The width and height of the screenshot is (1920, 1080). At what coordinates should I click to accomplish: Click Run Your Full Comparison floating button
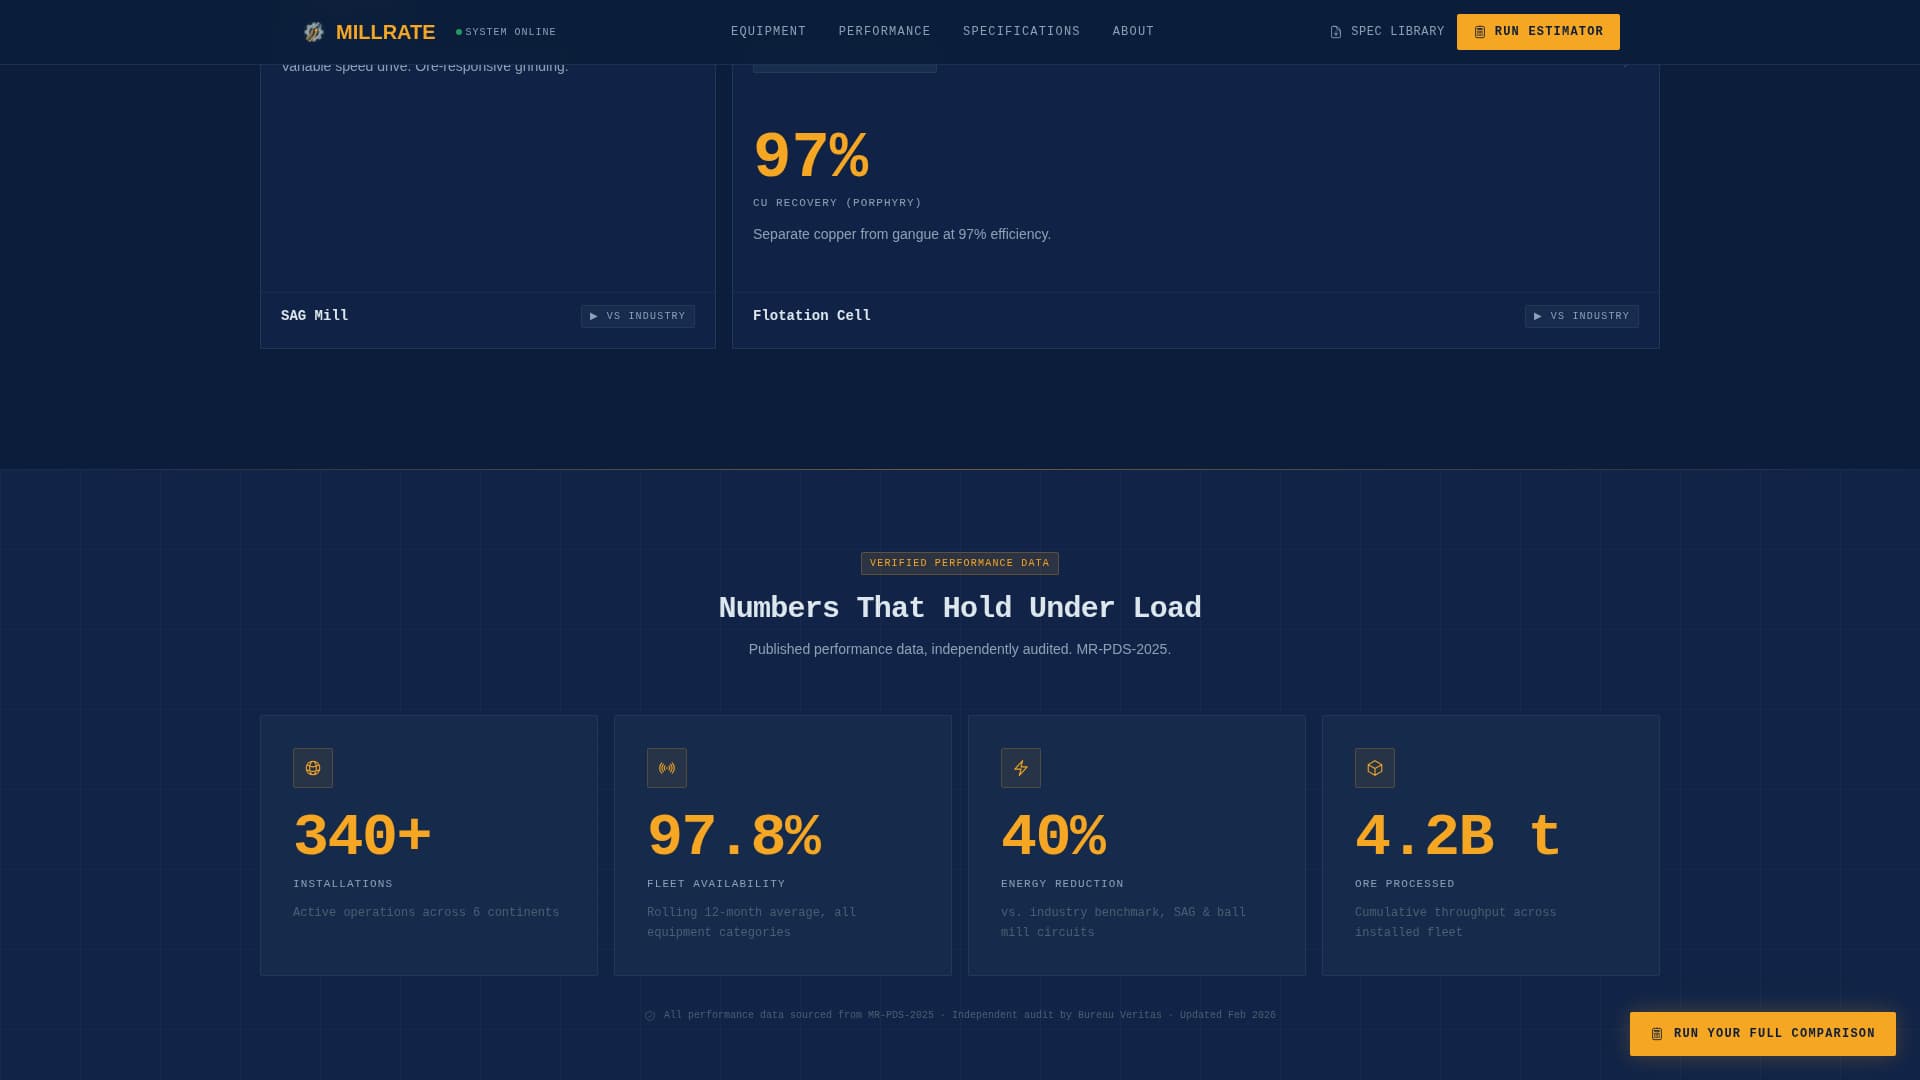[1762, 1034]
